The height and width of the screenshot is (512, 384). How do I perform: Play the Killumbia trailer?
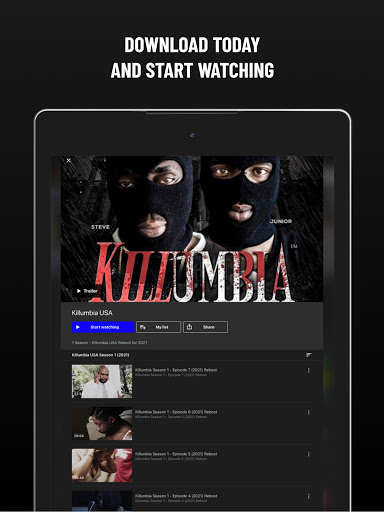coord(87,291)
